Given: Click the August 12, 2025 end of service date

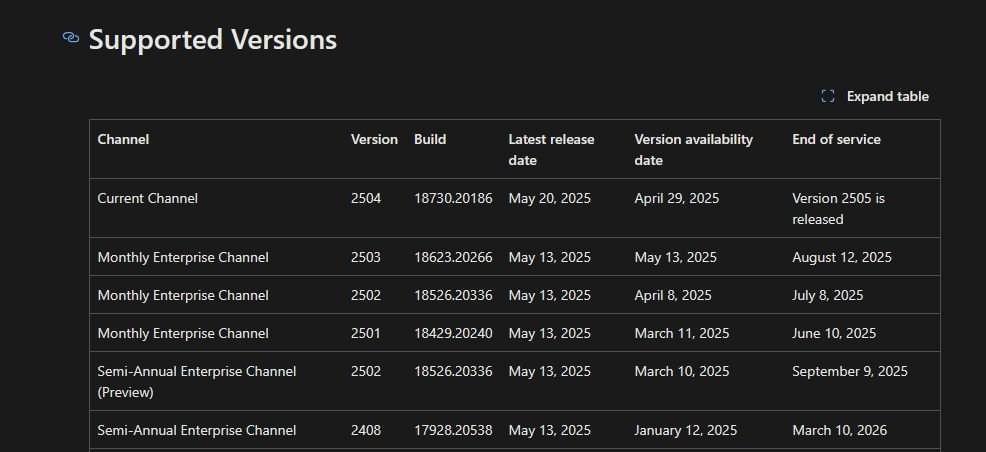Looking at the screenshot, I should [842, 257].
